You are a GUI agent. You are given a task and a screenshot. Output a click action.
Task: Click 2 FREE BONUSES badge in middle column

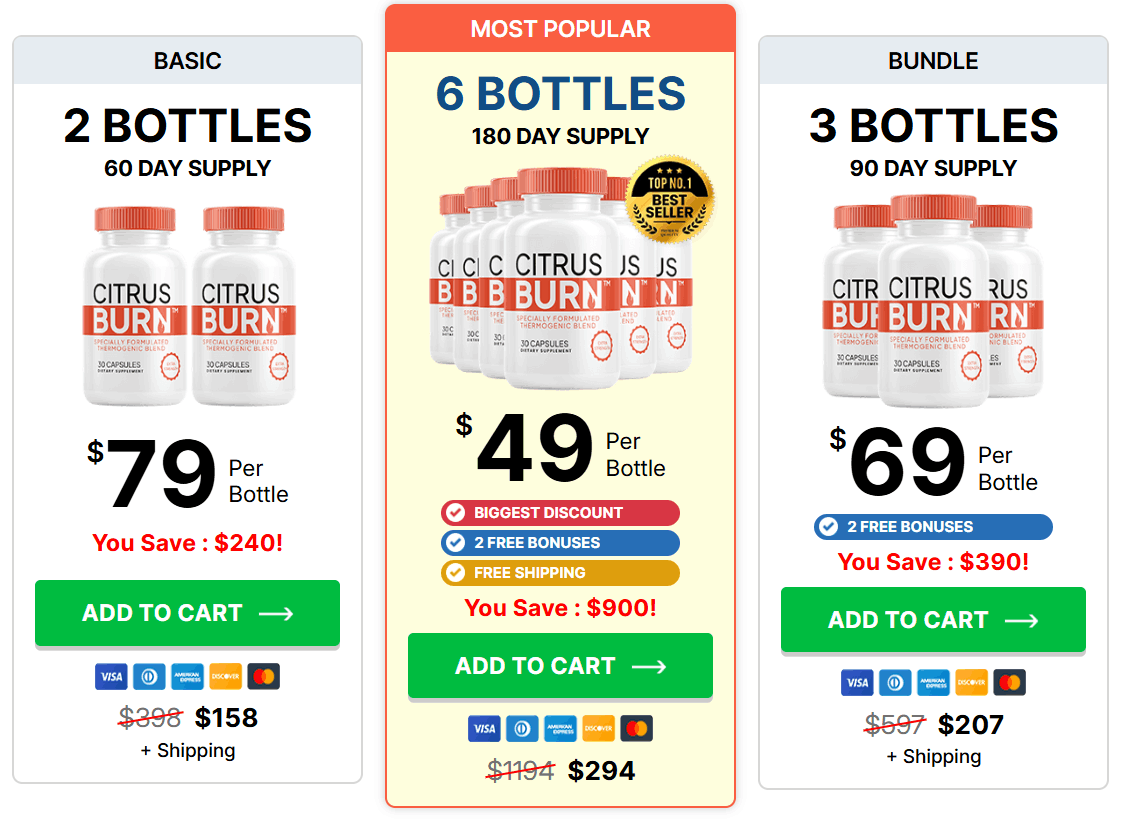pos(559,543)
